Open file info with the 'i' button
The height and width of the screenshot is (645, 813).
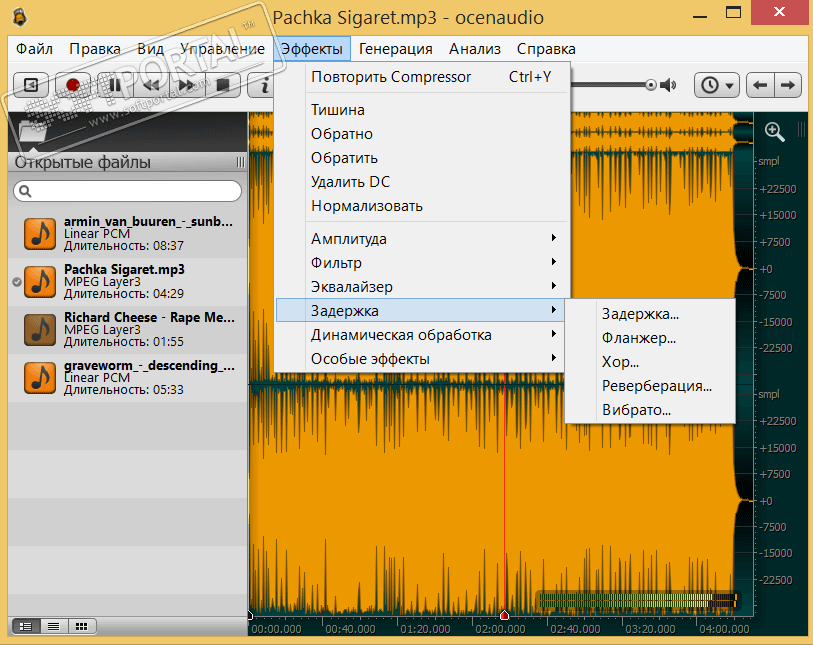[x=261, y=85]
